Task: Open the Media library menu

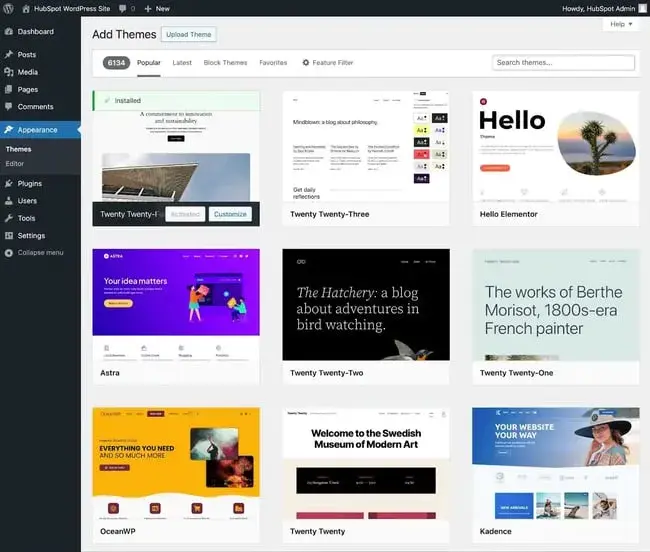Action: click(x=28, y=72)
